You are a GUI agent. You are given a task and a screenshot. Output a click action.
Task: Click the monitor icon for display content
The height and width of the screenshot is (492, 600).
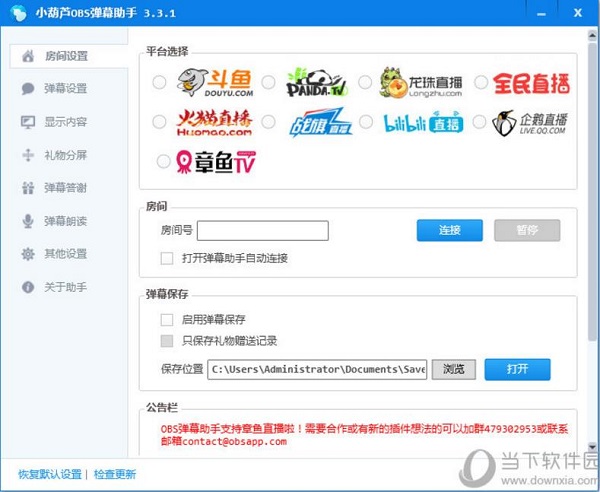point(28,122)
